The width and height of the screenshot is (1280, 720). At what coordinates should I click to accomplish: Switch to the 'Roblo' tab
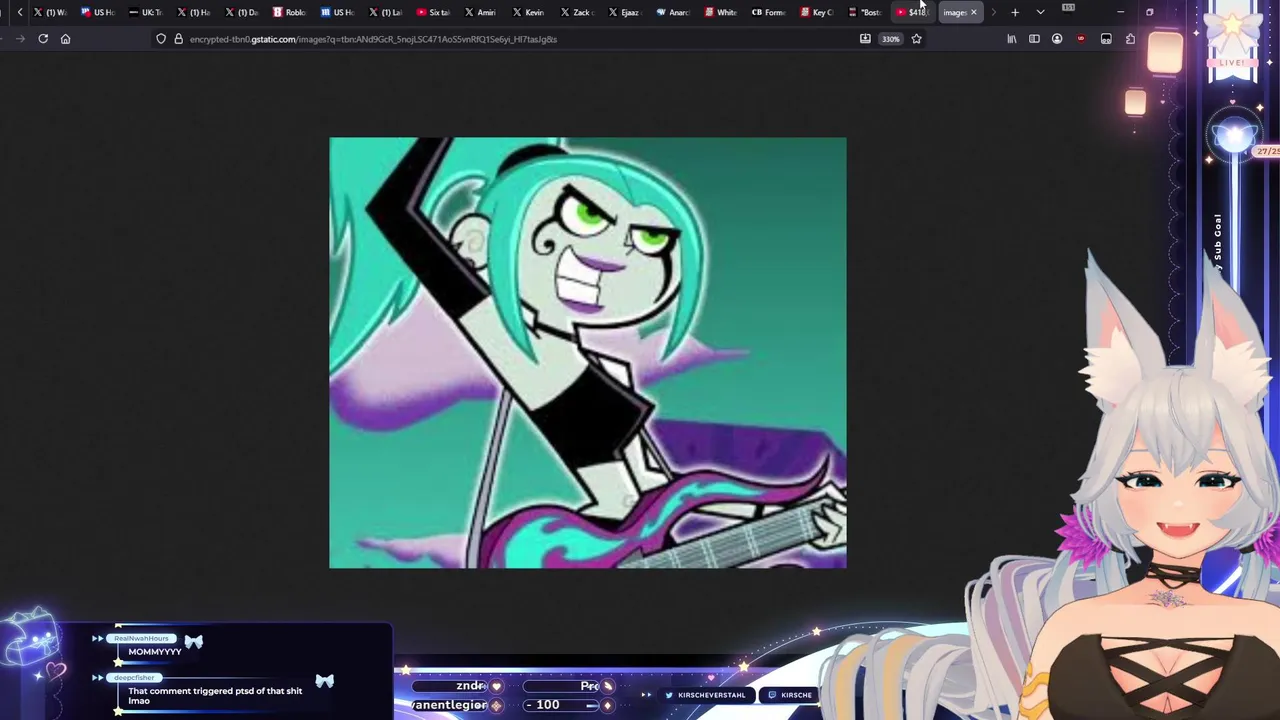[290, 12]
